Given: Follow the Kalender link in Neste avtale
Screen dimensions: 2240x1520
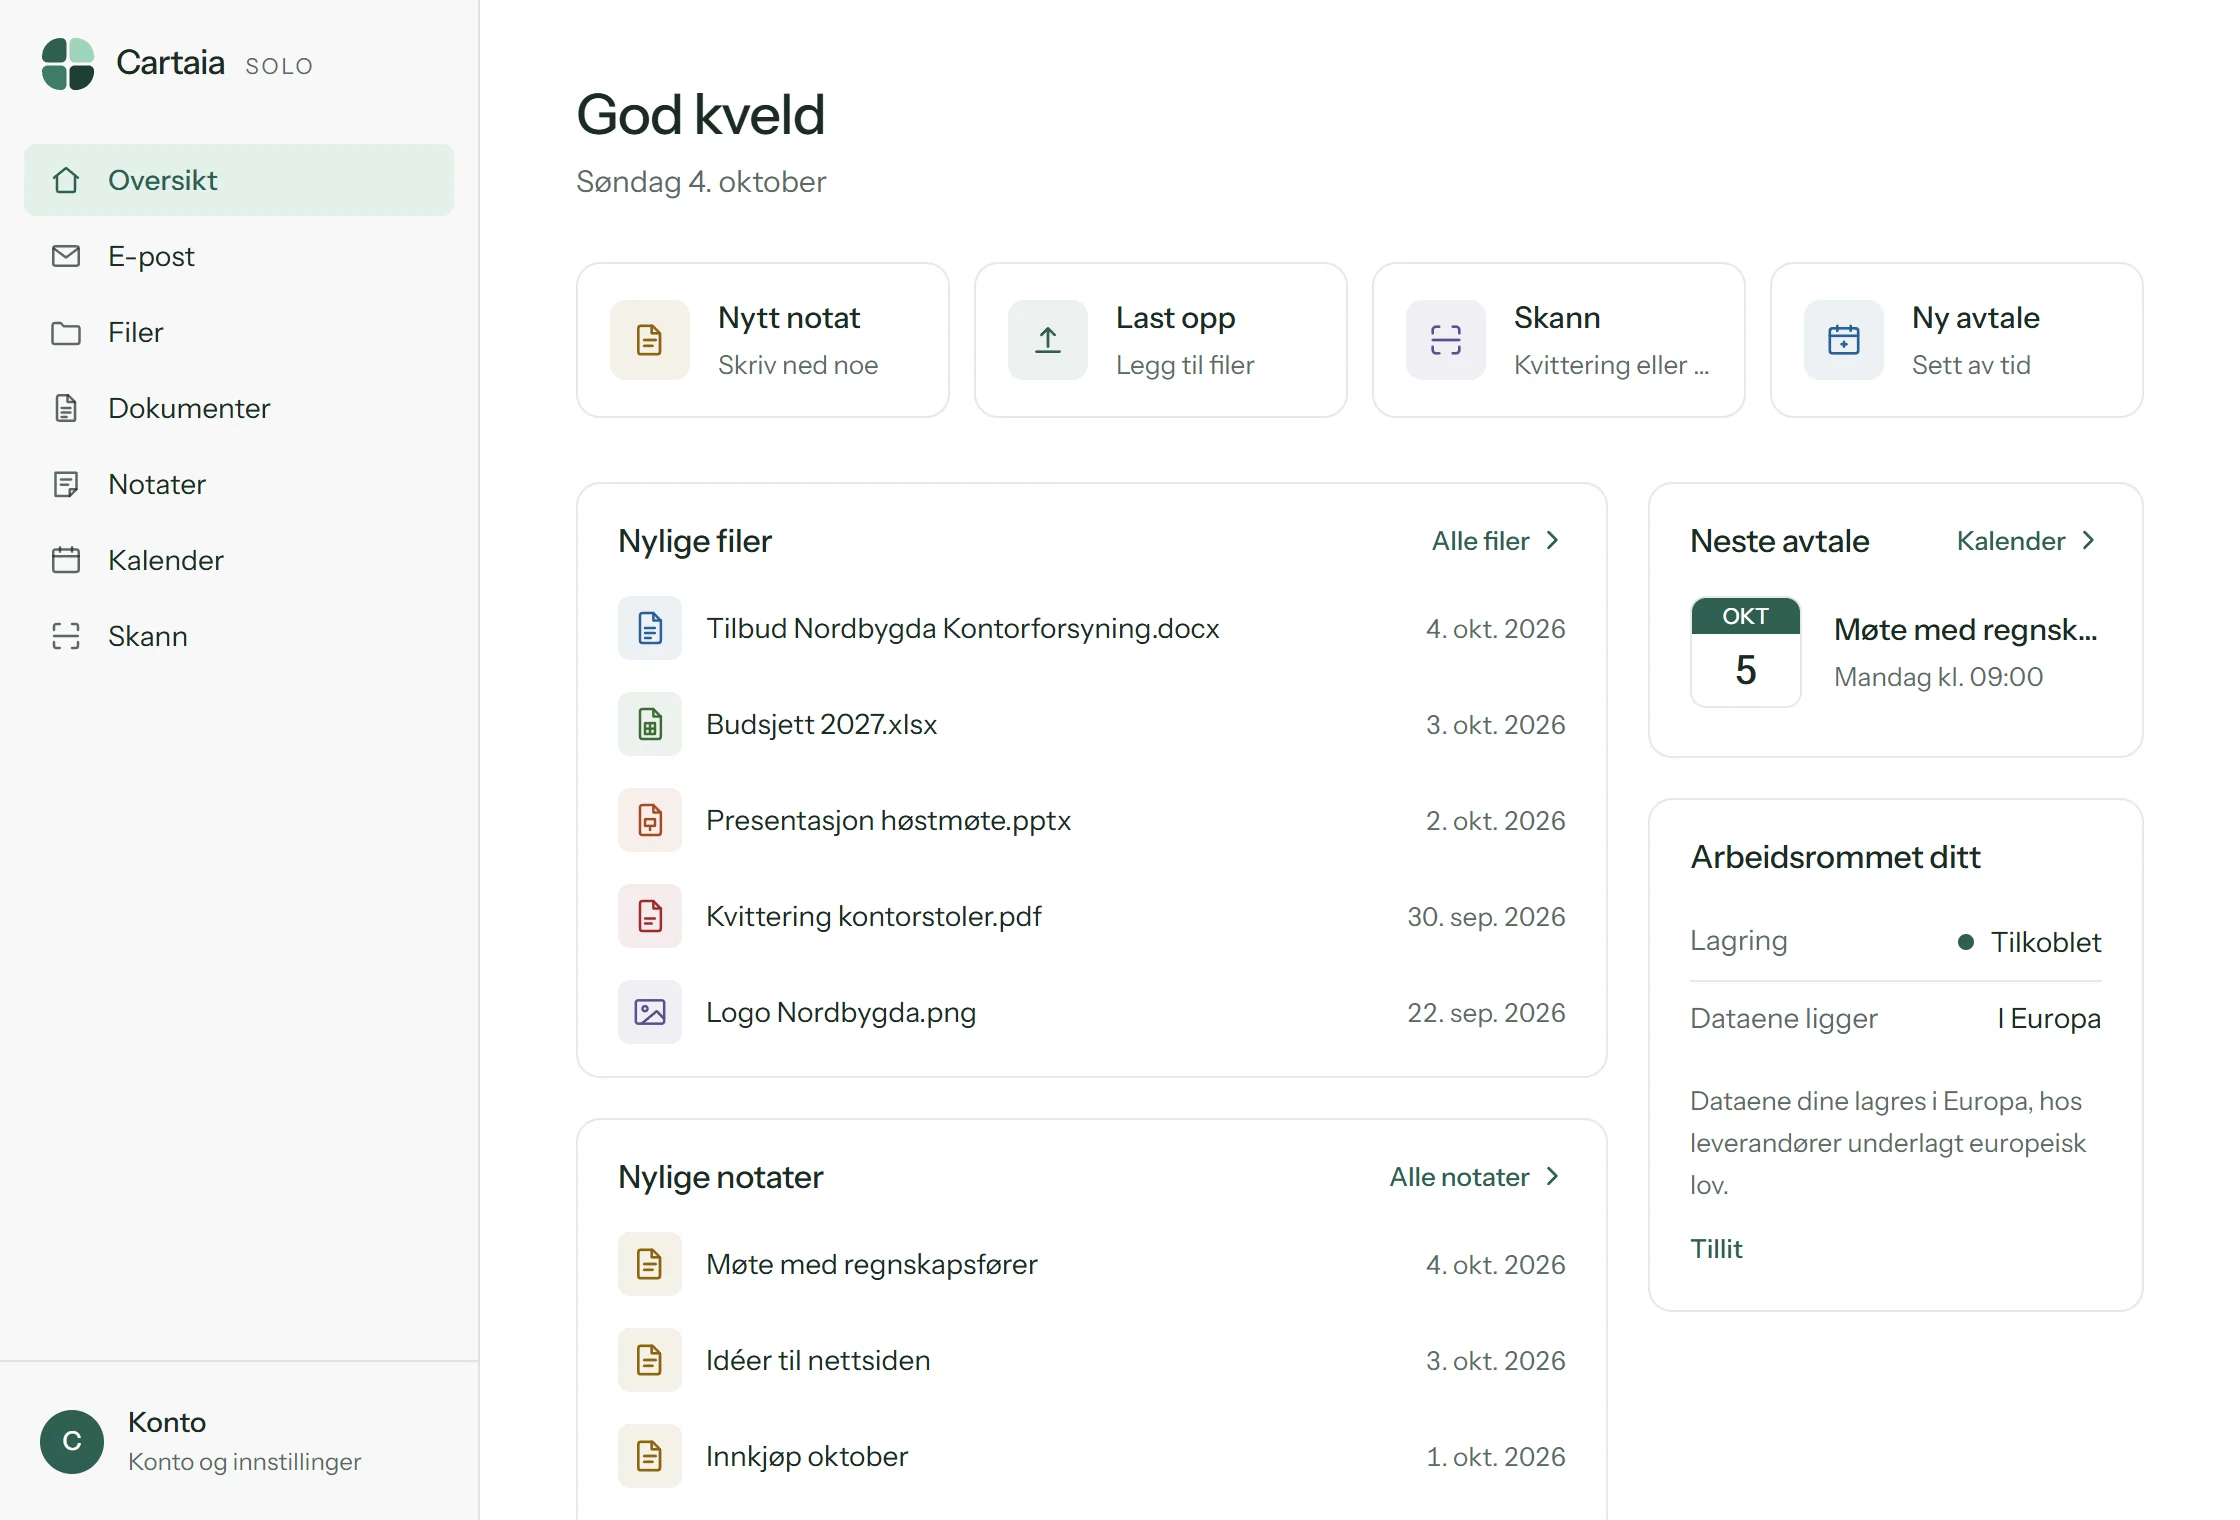Looking at the screenshot, I should pyautogui.click(x=2027, y=541).
